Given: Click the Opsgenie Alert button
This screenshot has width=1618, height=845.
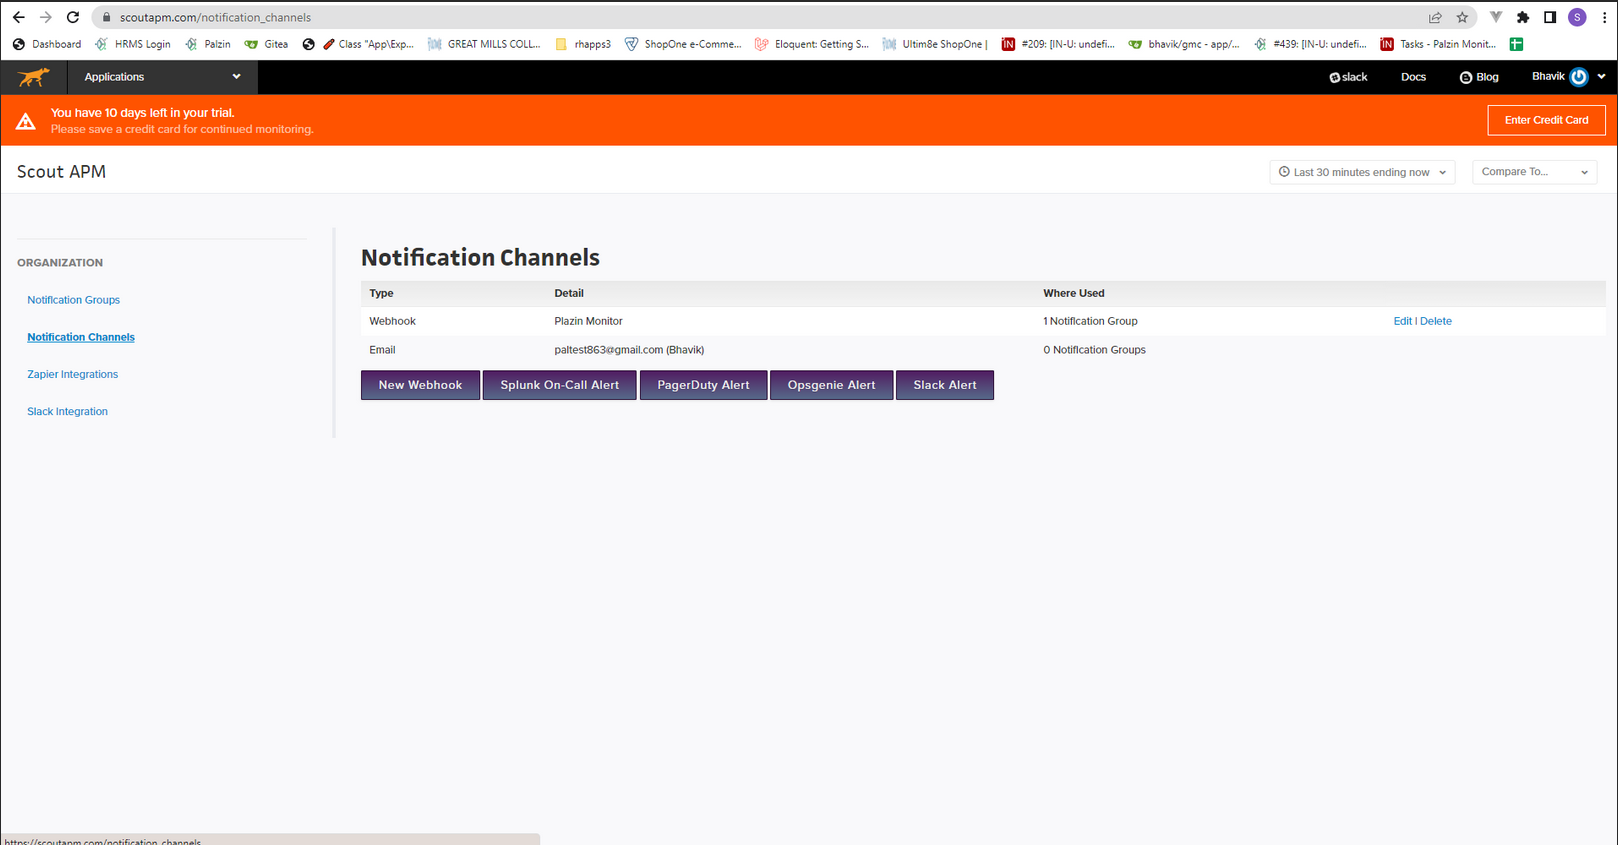Looking at the screenshot, I should click(831, 385).
